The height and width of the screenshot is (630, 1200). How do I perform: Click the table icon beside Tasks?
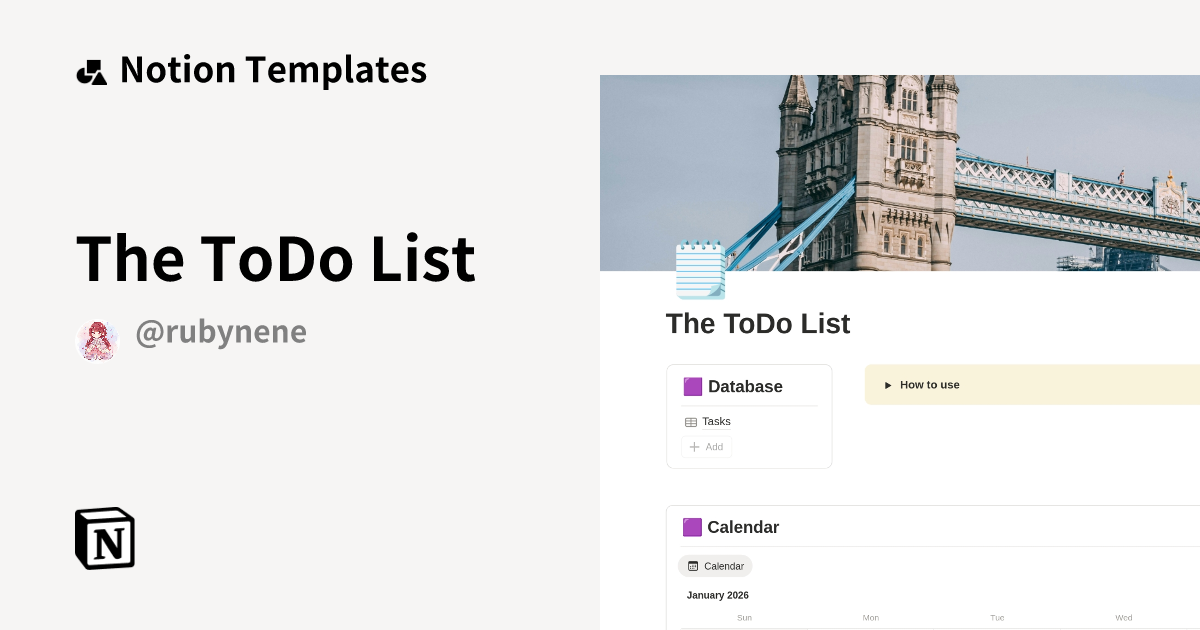[692, 421]
